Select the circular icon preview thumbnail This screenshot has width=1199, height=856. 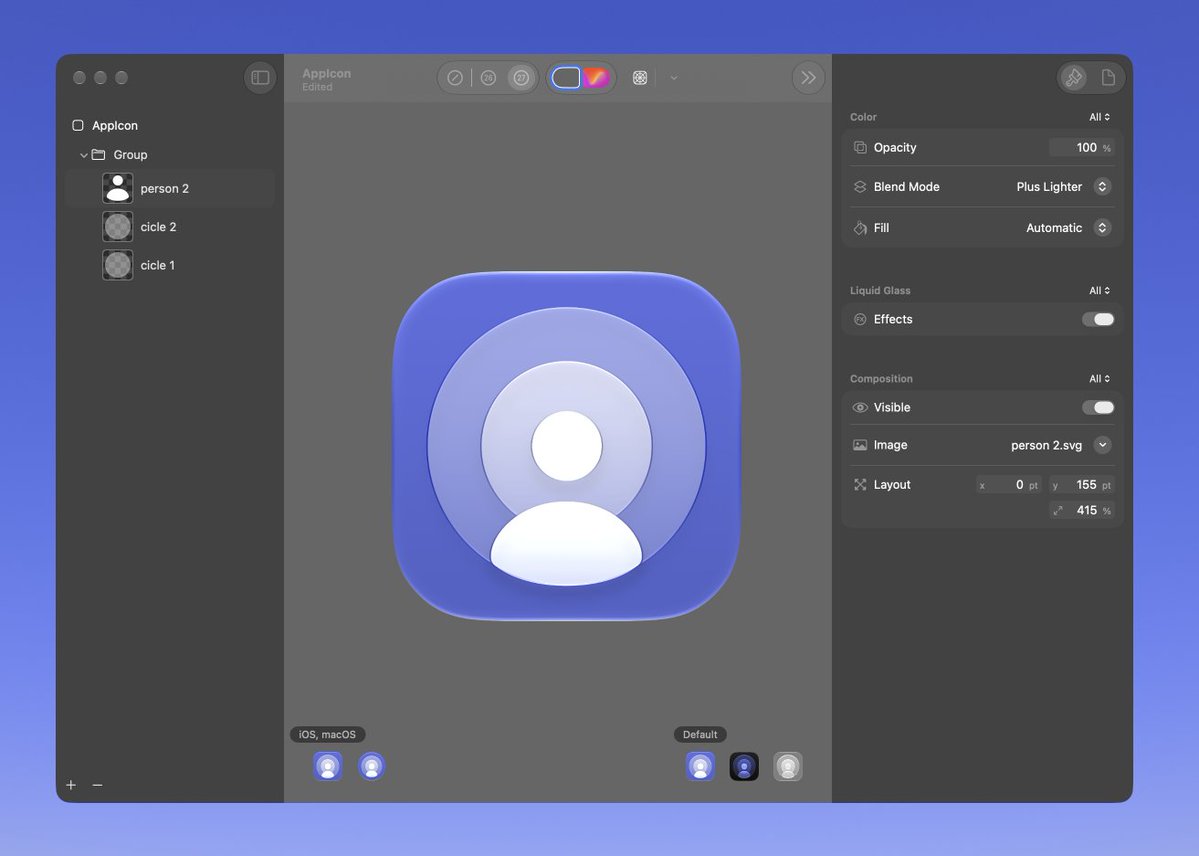tap(372, 766)
